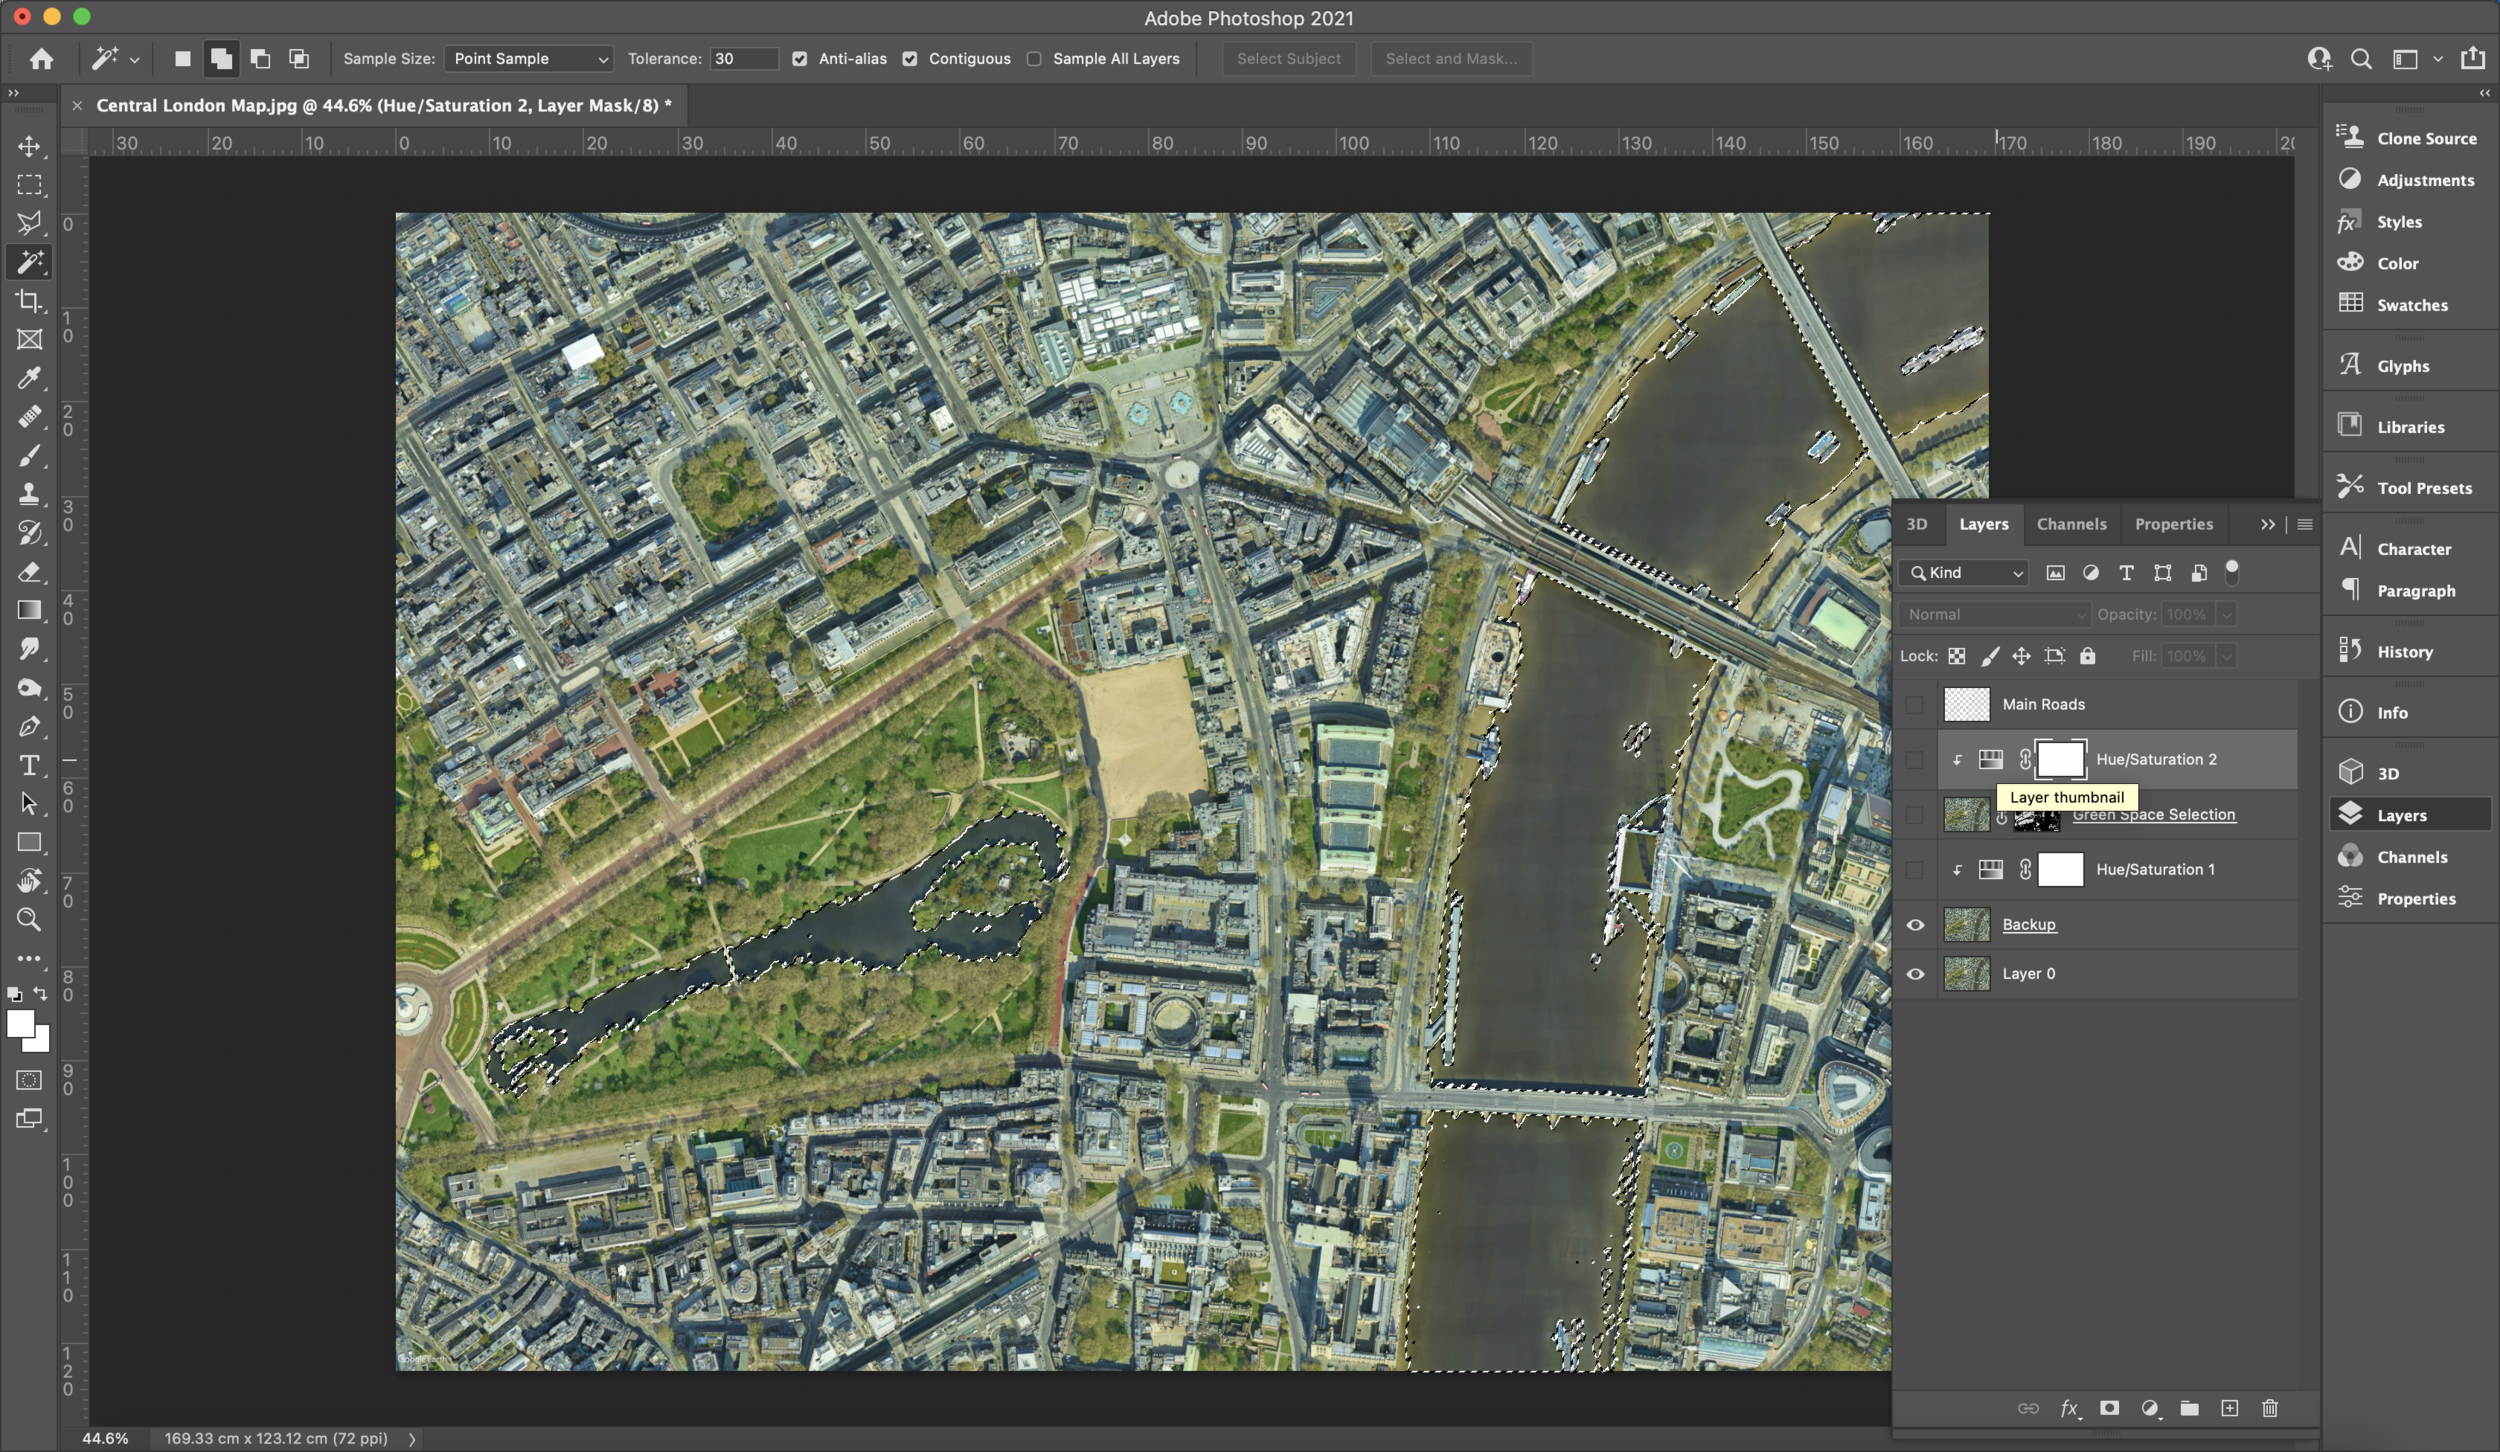Viewport: 2500px width, 1452px height.
Task: Open the History panel from dock
Action: pyautogui.click(x=2405, y=652)
